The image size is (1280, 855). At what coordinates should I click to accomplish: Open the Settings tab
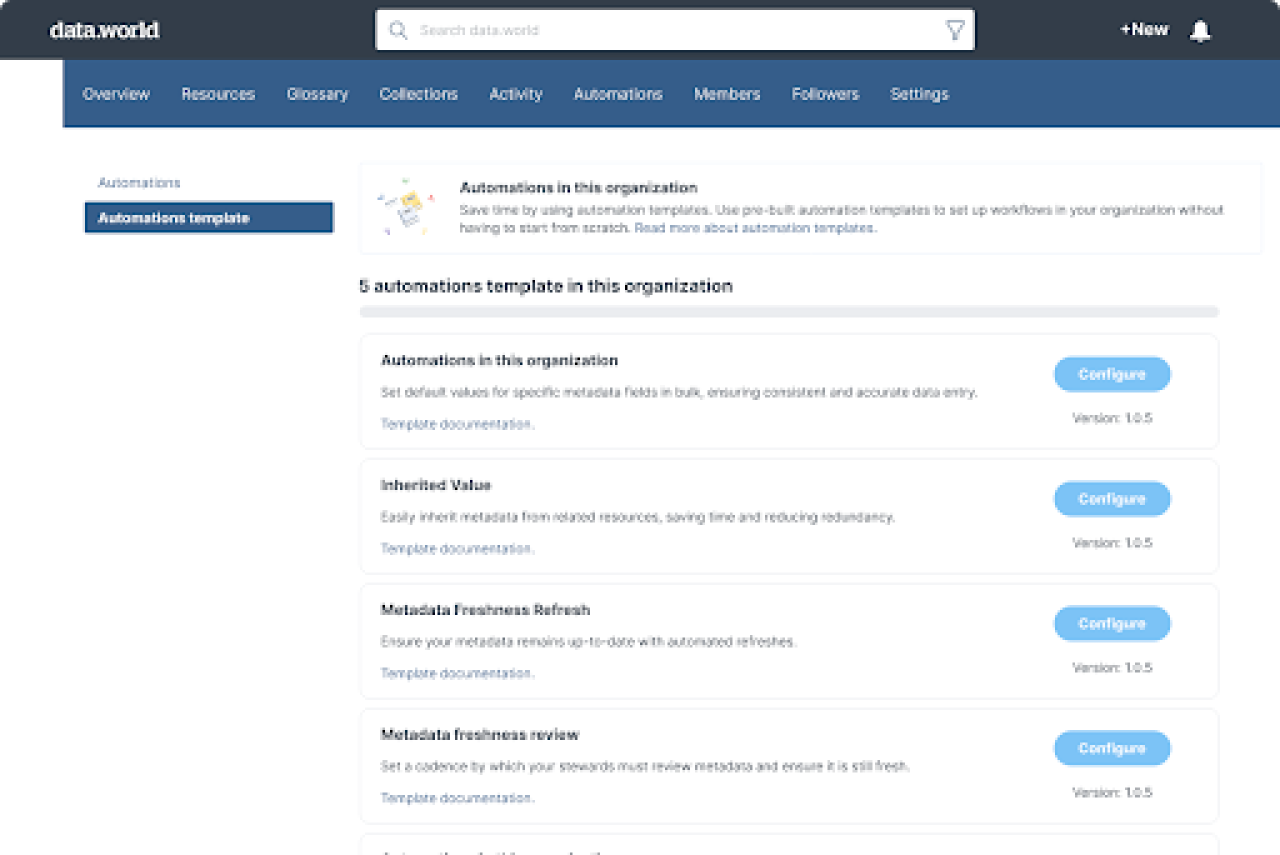click(919, 94)
